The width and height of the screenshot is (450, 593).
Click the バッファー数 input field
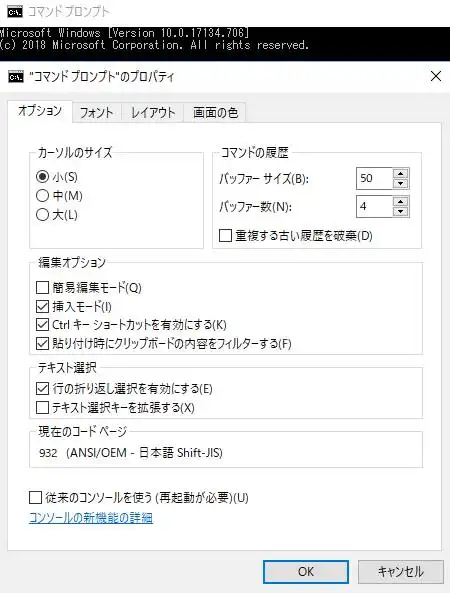(374, 206)
